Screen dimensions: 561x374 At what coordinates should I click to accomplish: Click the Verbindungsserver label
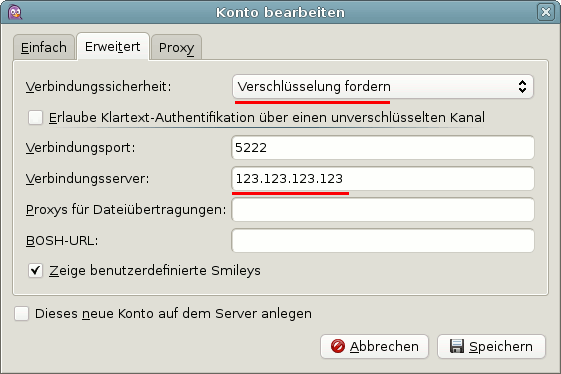coord(87,178)
